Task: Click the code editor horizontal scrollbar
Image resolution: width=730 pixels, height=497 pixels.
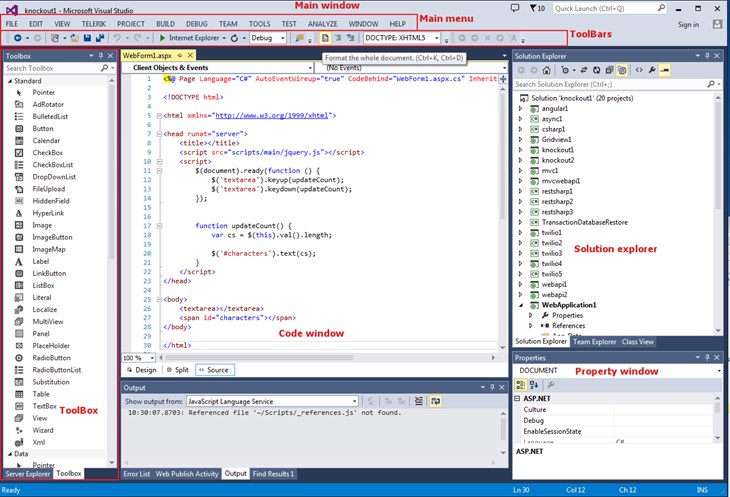Action: 259,357
